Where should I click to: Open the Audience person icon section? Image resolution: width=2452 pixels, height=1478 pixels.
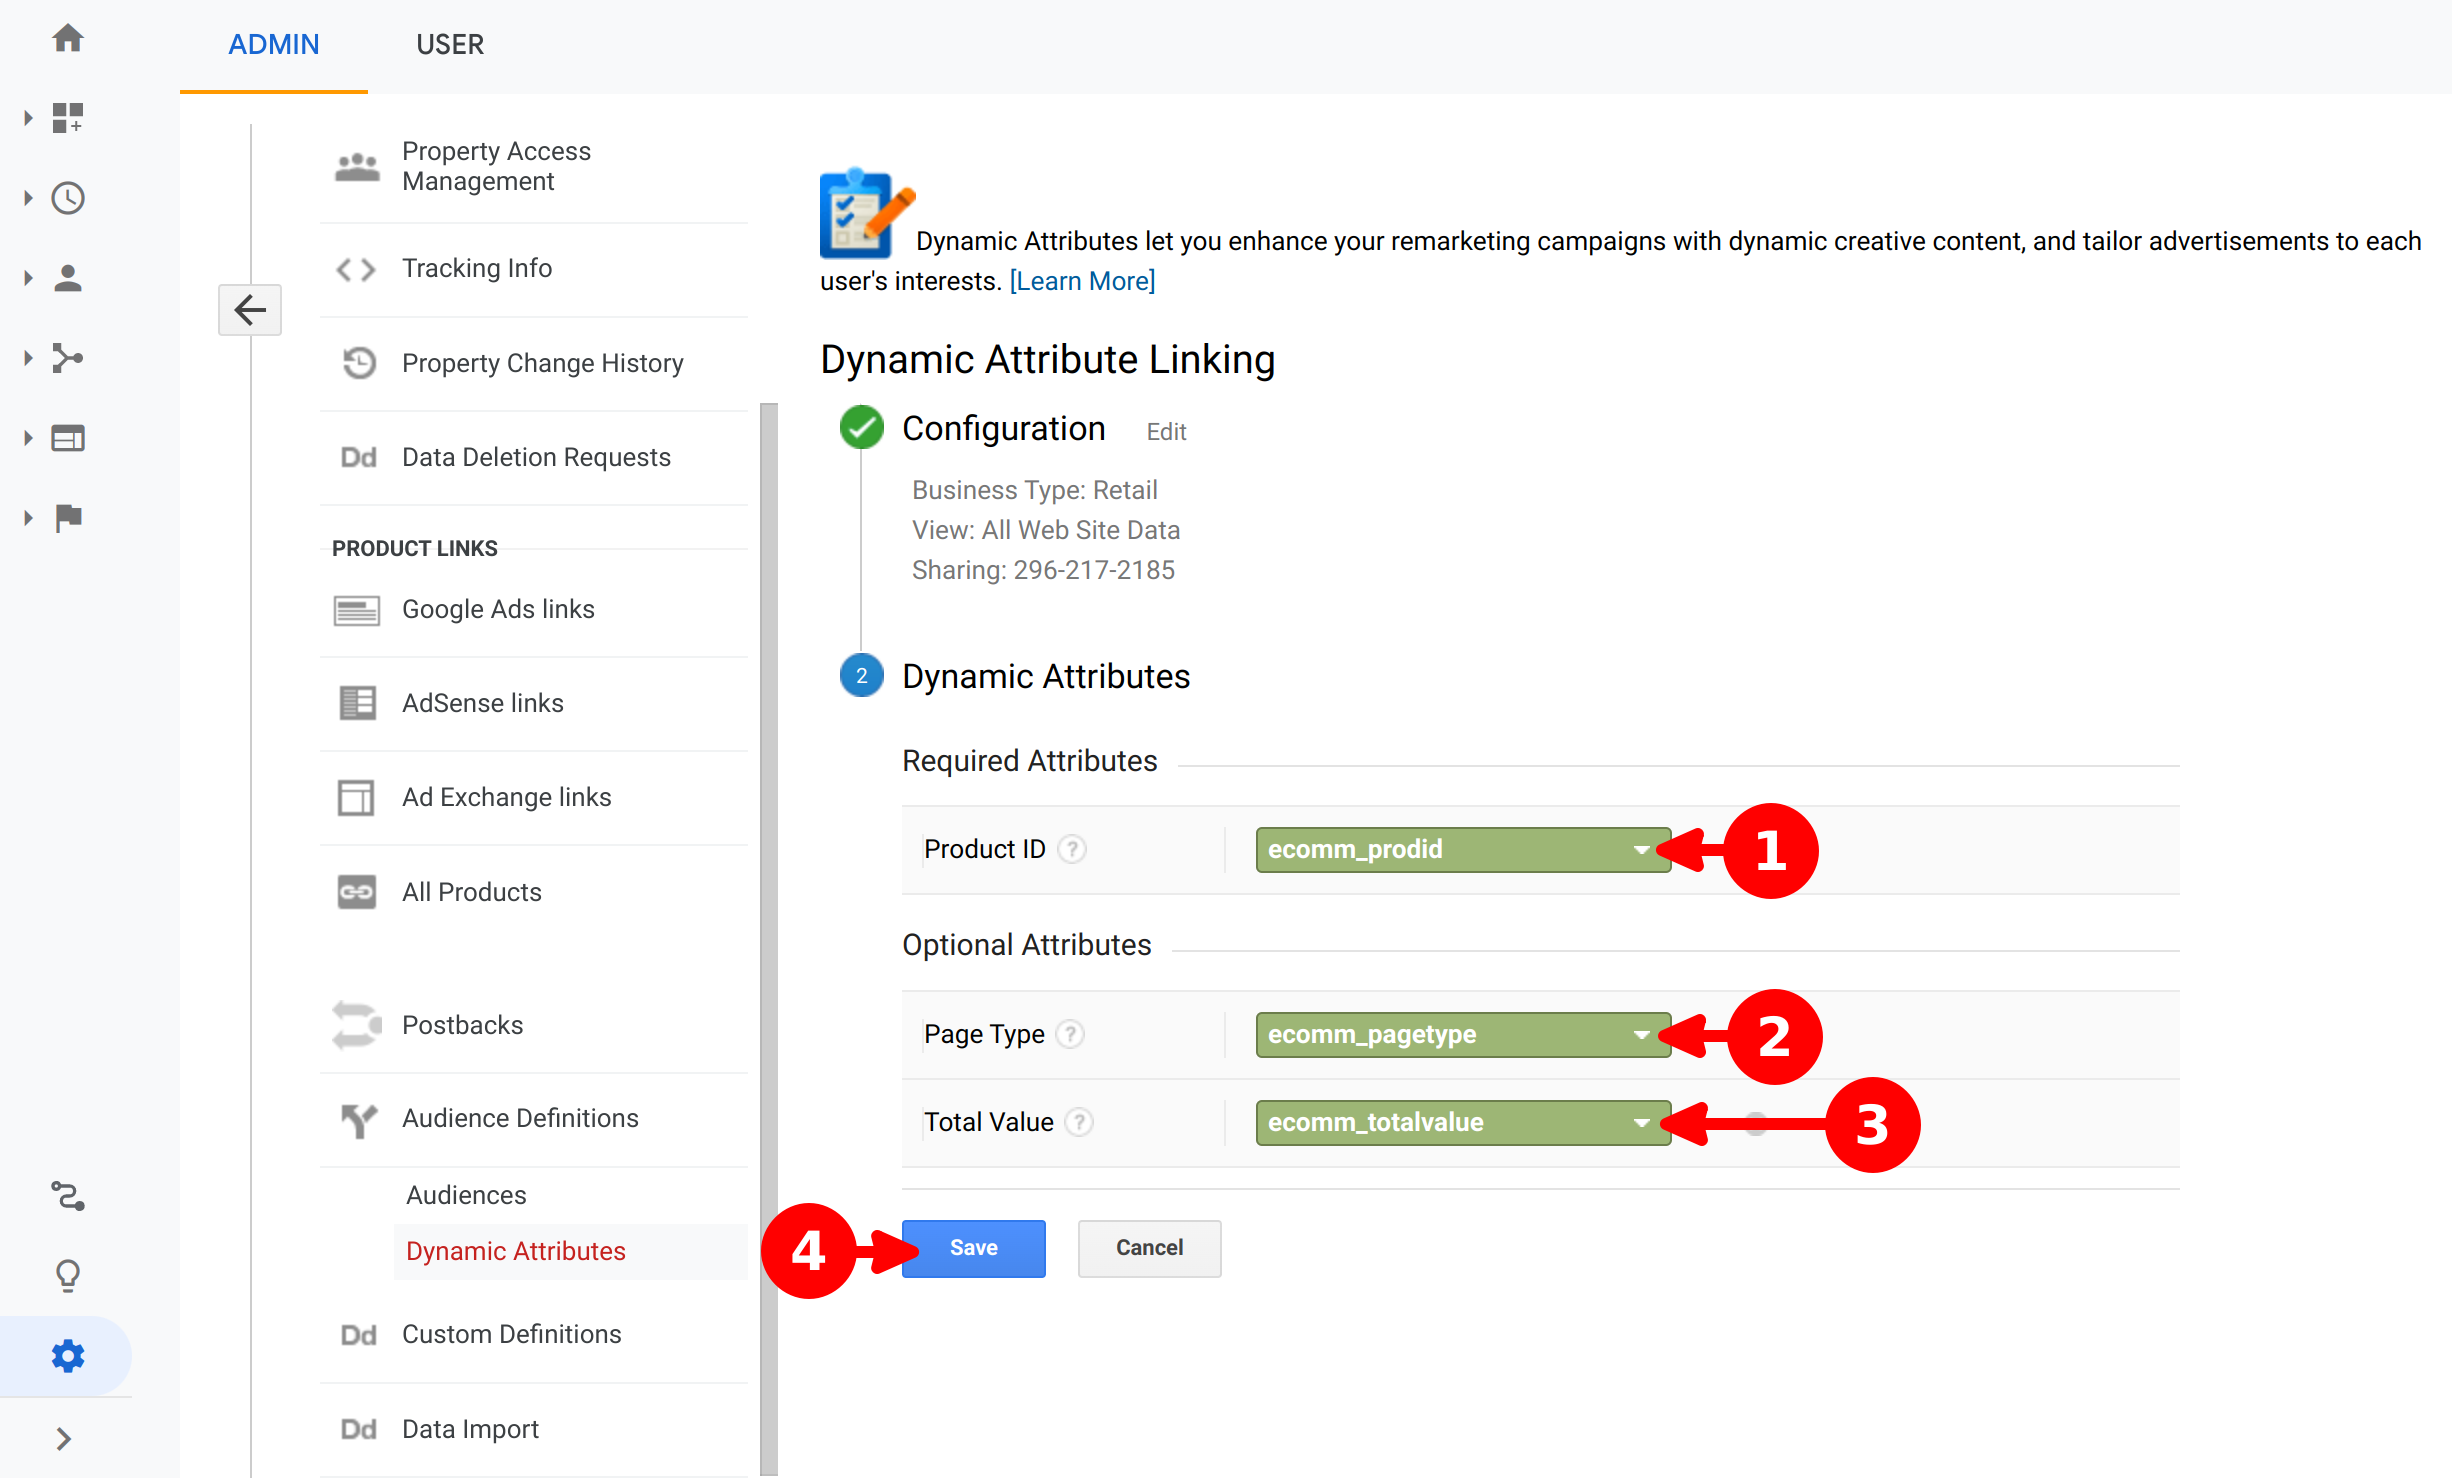(68, 278)
